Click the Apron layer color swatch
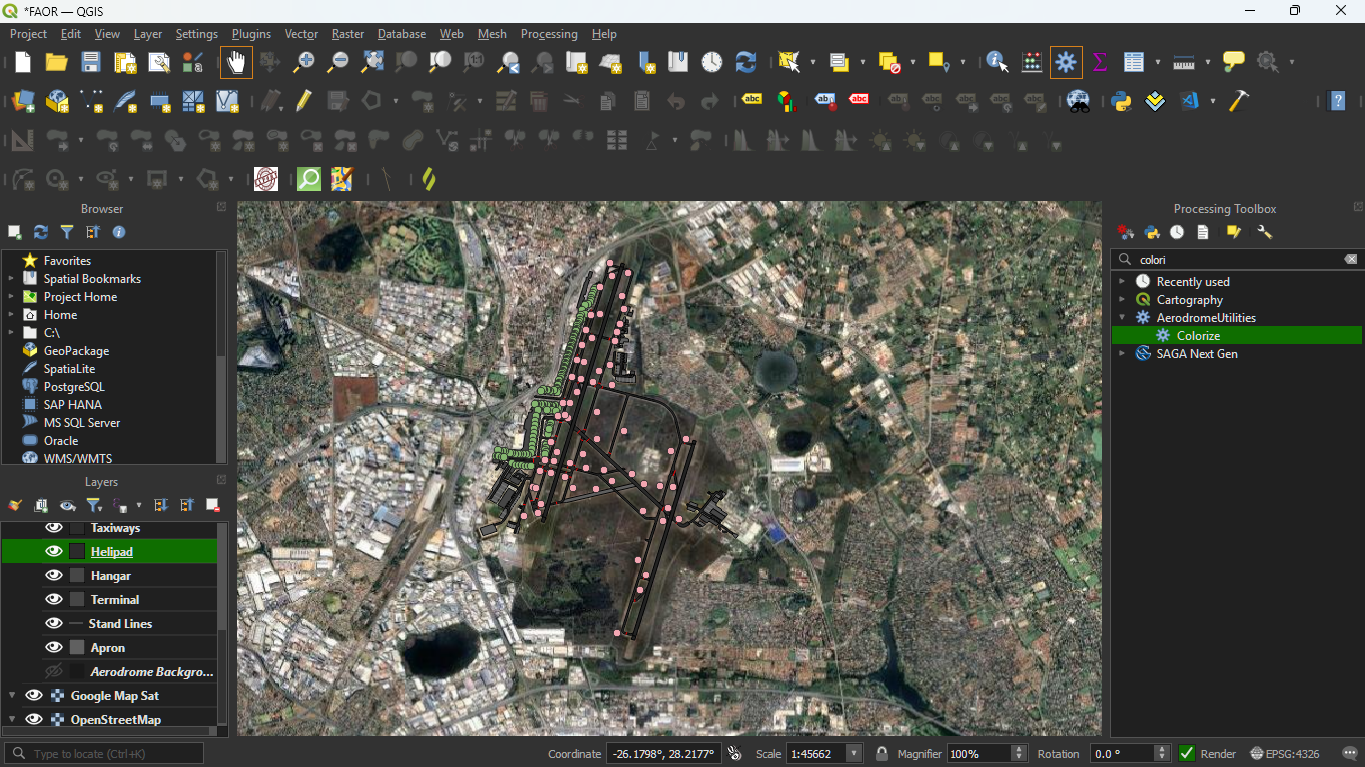This screenshot has height=767, width=1365. [x=77, y=648]
